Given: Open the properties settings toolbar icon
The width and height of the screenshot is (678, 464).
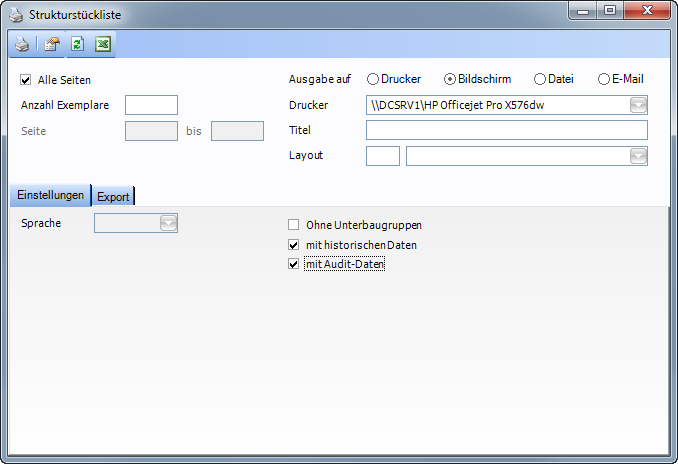Looking at the screenshot, I should (51, 44).
